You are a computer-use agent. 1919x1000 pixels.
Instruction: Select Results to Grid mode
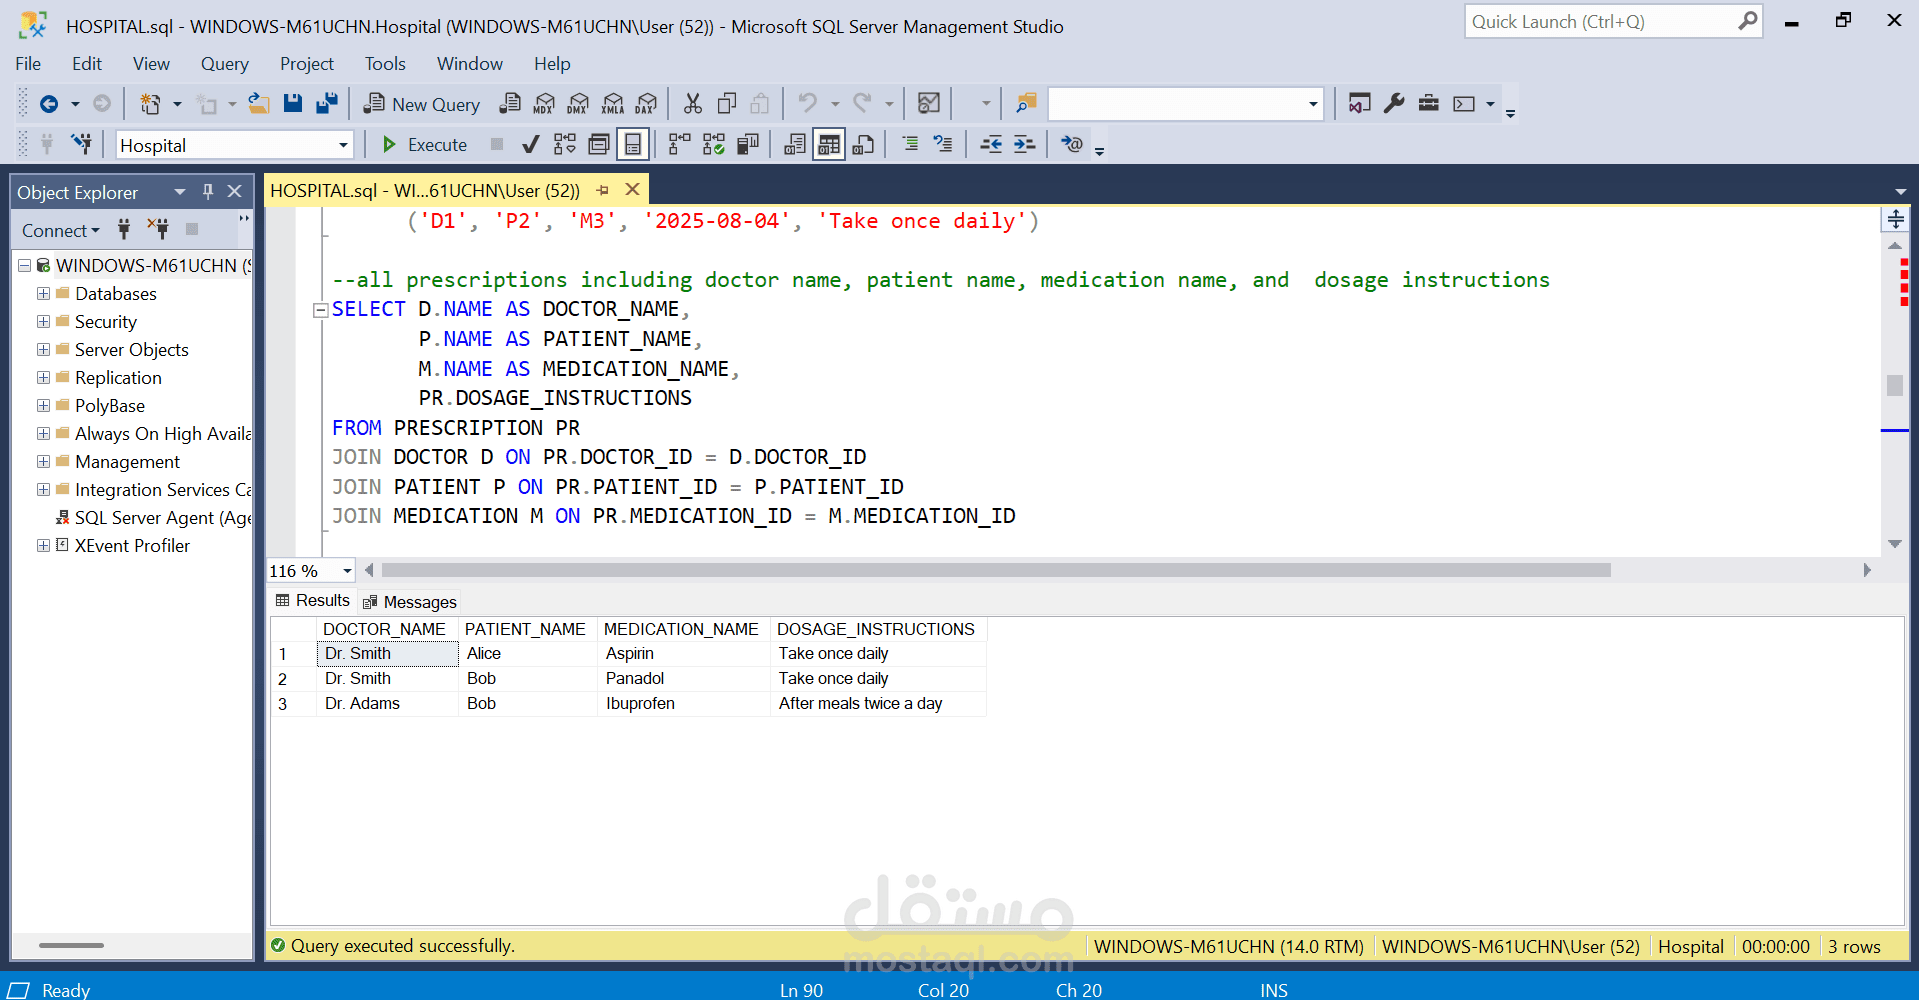[829, 144]
